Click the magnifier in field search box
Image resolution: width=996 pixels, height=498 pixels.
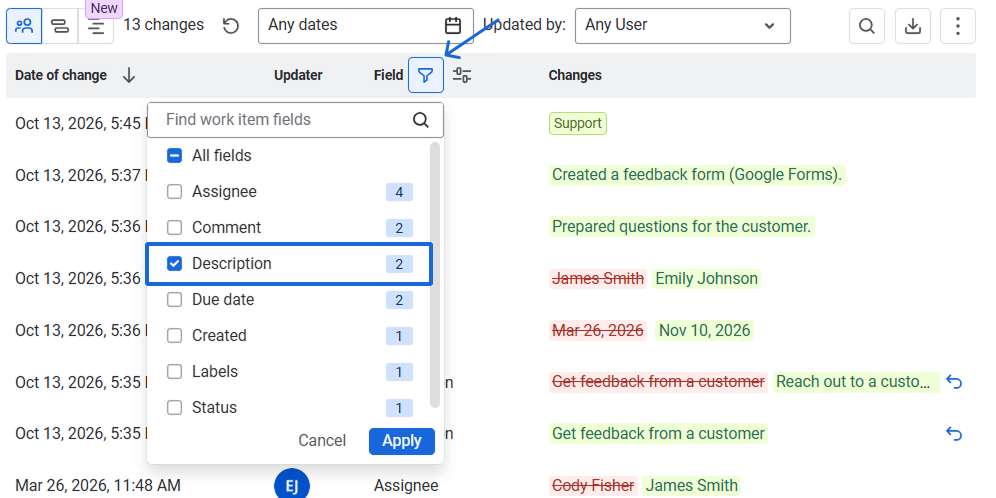tap(421, 119)
